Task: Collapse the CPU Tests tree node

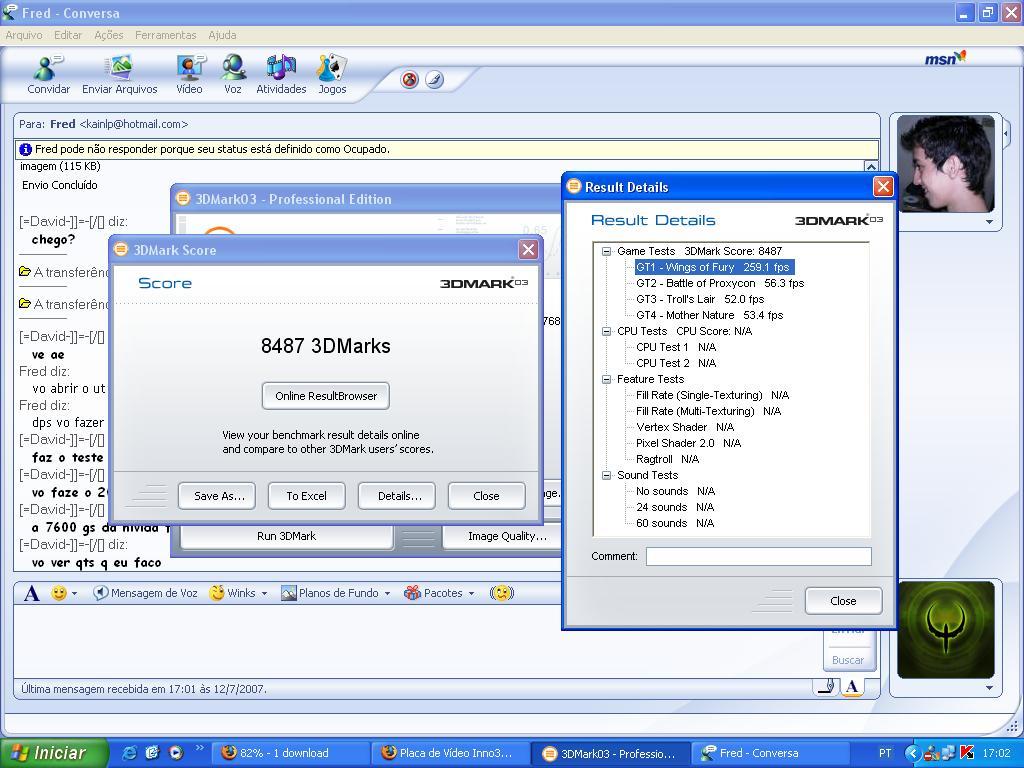Action: pos(607,332)
